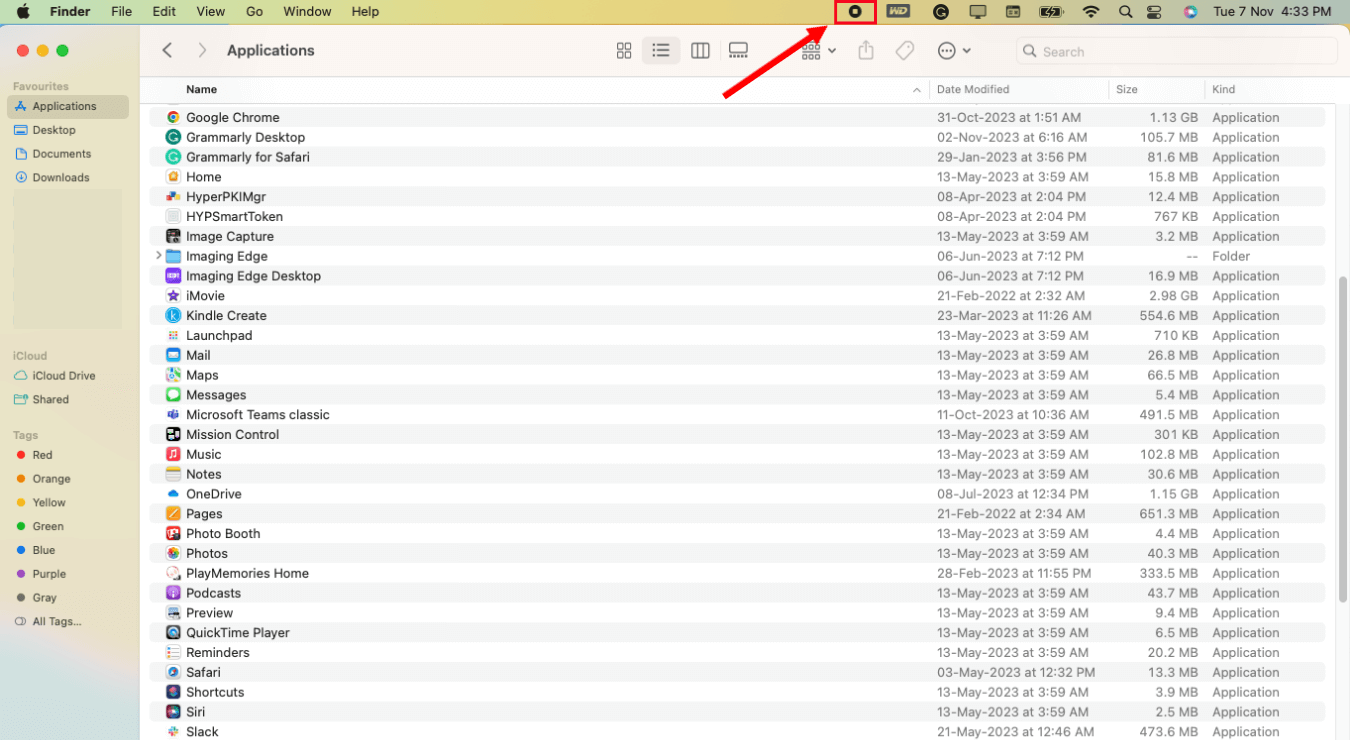Viewport: 1350px width, 740px height.
Task: Toggle sort direction arrow in Name column
Action: point(917,90)
